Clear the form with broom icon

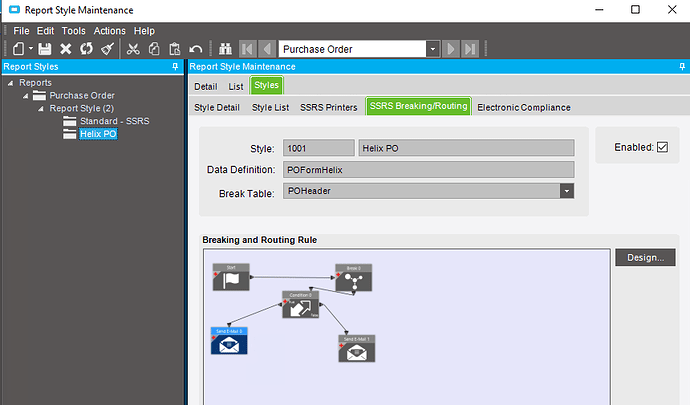click(107, 48)
